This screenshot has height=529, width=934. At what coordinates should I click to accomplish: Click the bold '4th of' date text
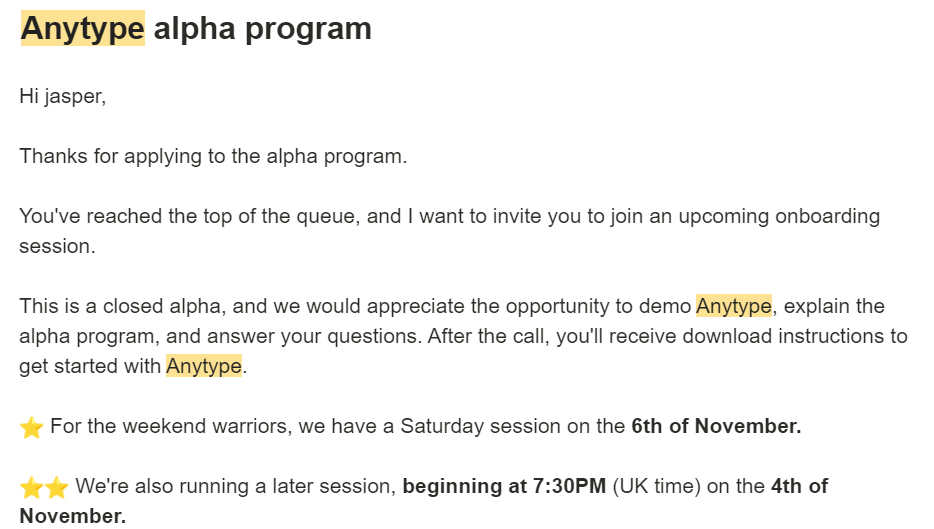pos(799,487)
